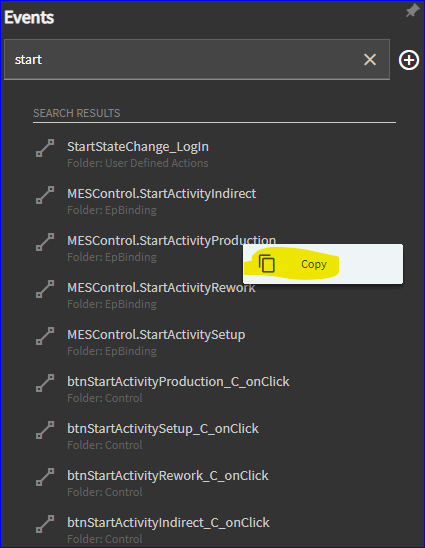This screenshot has width=425, height=548.
Task: Click the SEARCH RESULTS heading
Action: click(x=77, y=113)
